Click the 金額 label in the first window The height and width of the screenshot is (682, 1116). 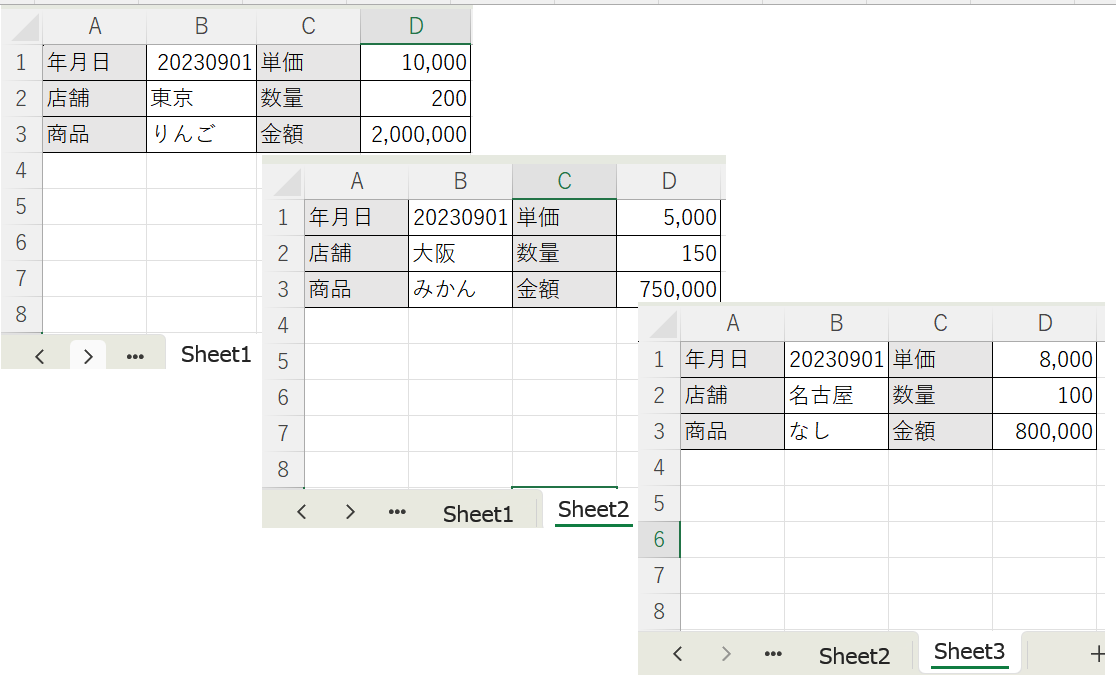click(308, 135)
